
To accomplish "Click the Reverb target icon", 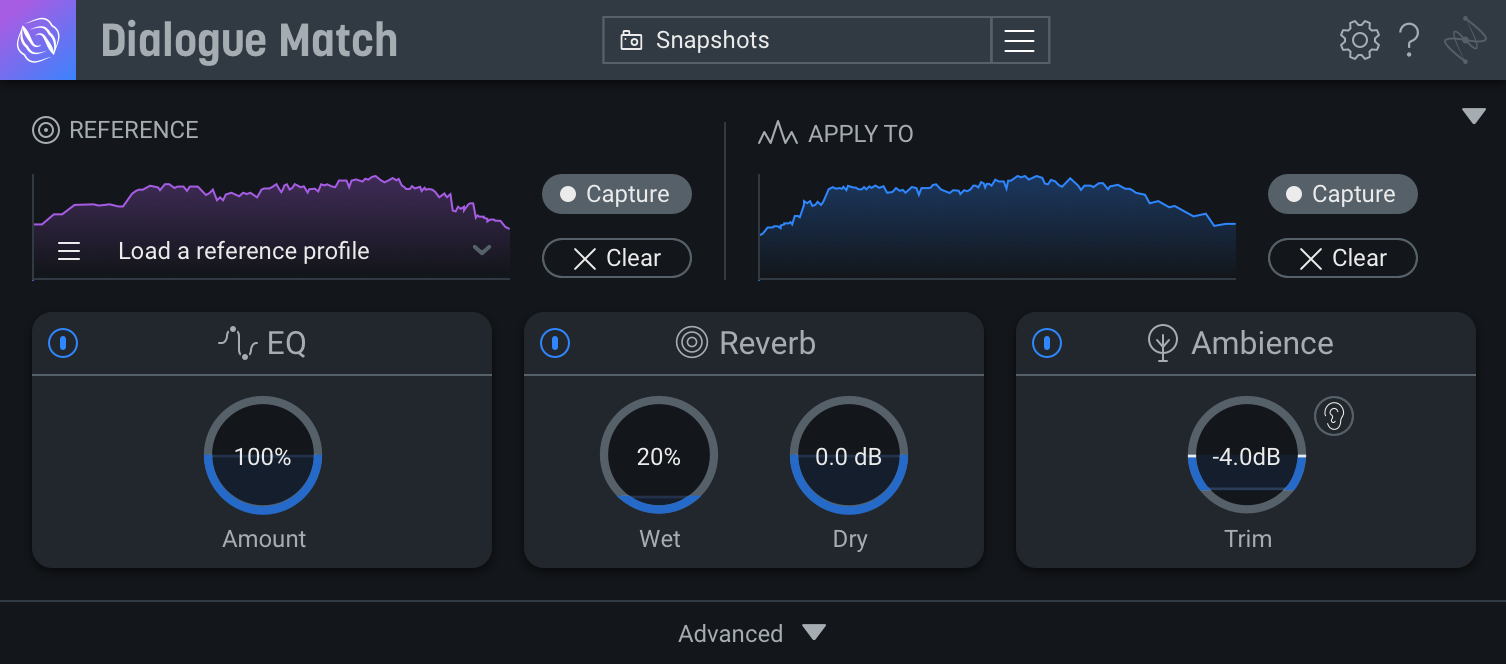I will click(x=691, y=343).
